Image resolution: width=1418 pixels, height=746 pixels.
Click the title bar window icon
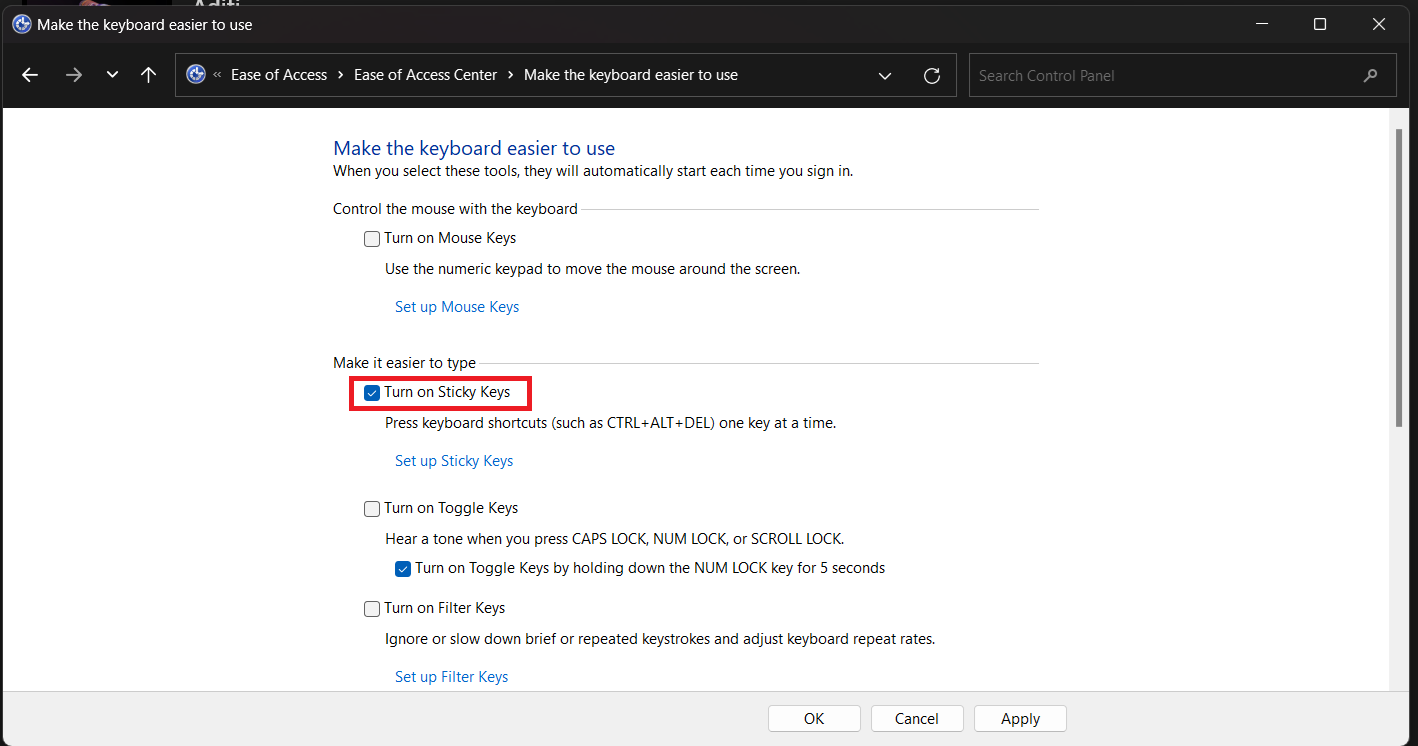[x=21, y=24]
